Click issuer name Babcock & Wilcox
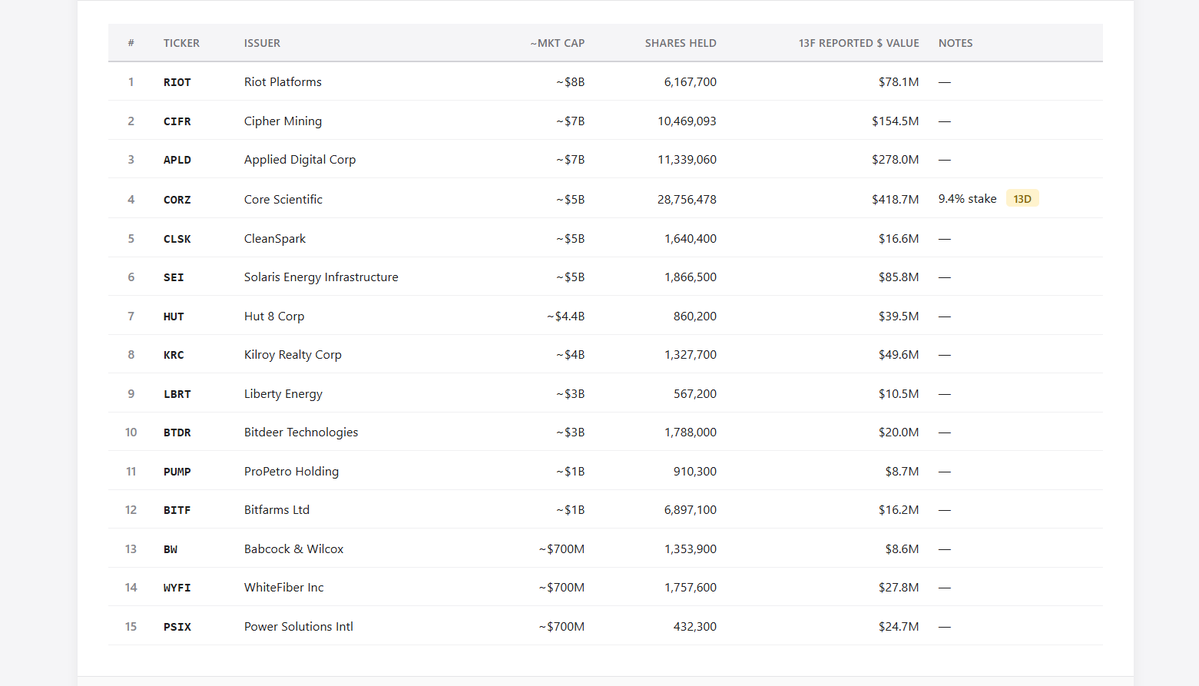Image resolution: width=1199 pixels, height=686 pixels. tap(294, 549)
